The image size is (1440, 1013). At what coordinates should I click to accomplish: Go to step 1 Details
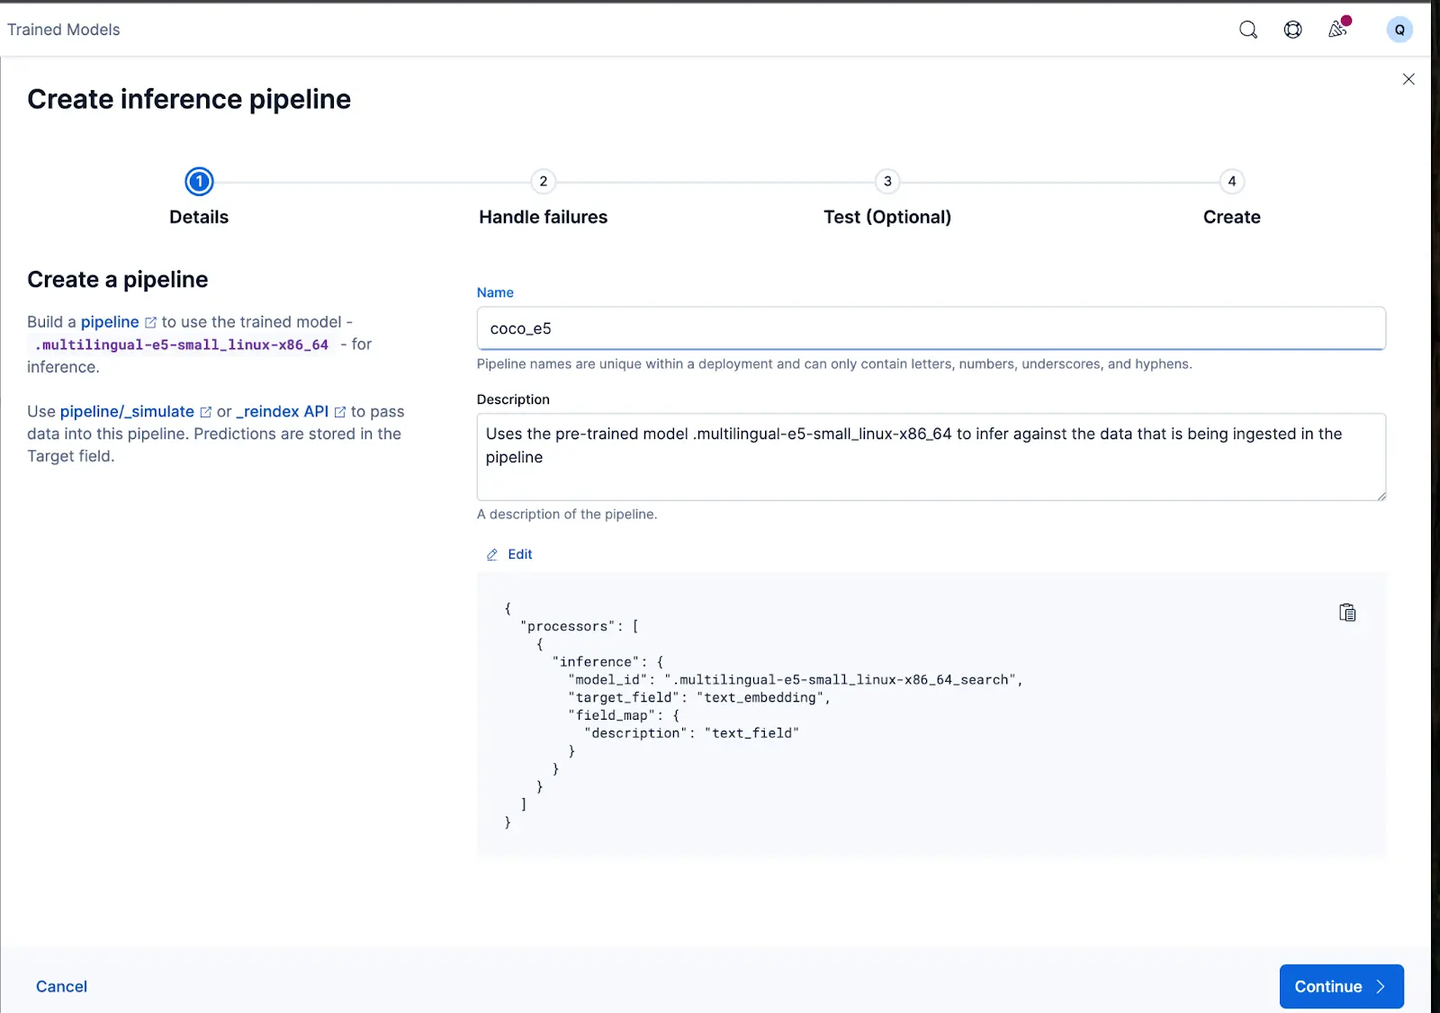click(x=199, y=182)
